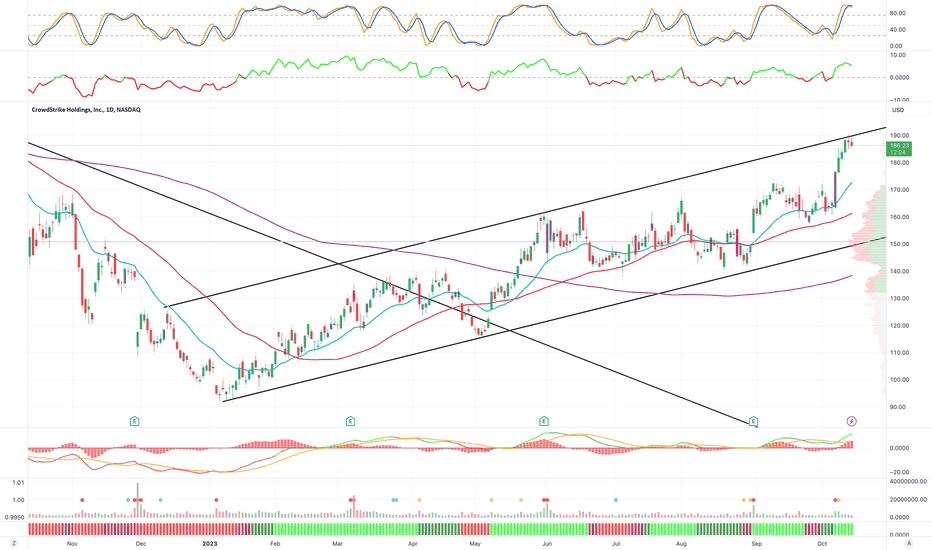The height and width of the screenshot is (550, 932).
Task: Click the purple lightning event marker near October
Action: coord(852,422)
